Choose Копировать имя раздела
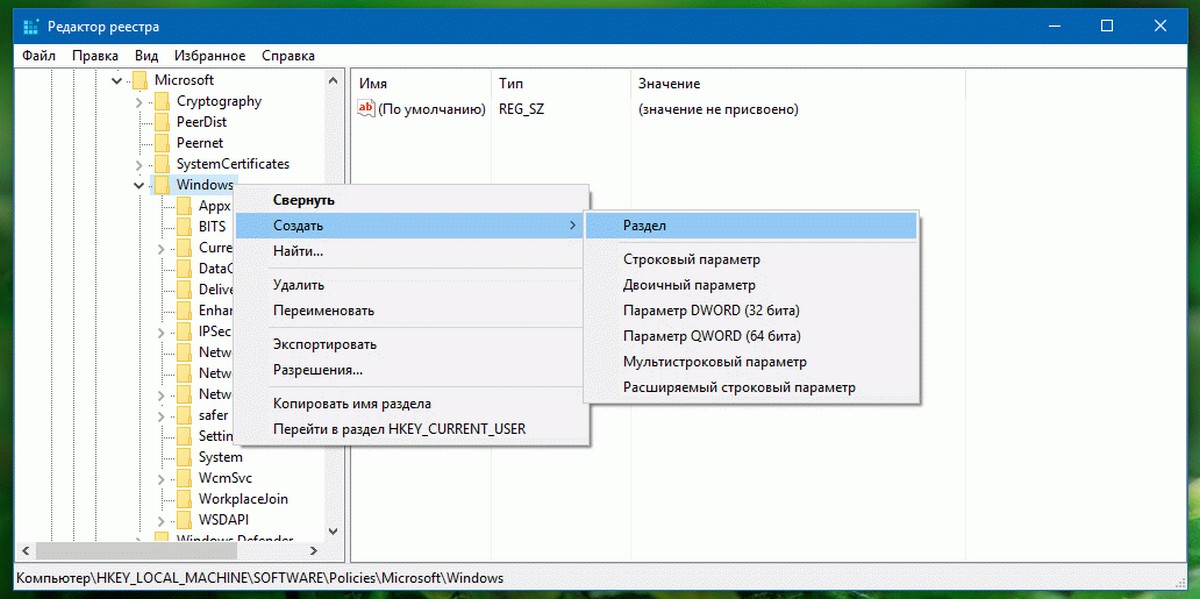The height and width of the screenshot is (599, 1200). (411, 404)
